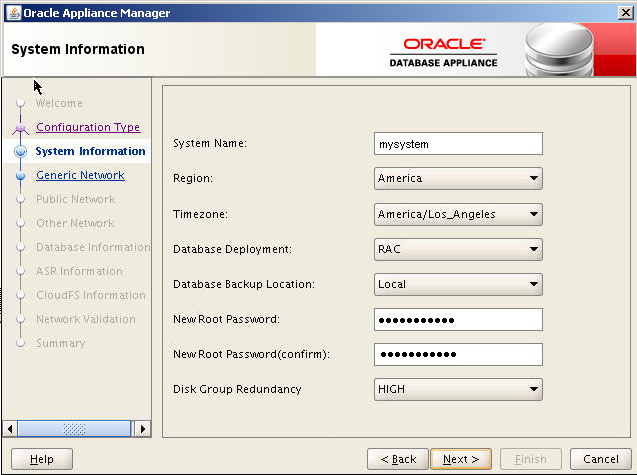Open the Region dropdown

point(458,178)
